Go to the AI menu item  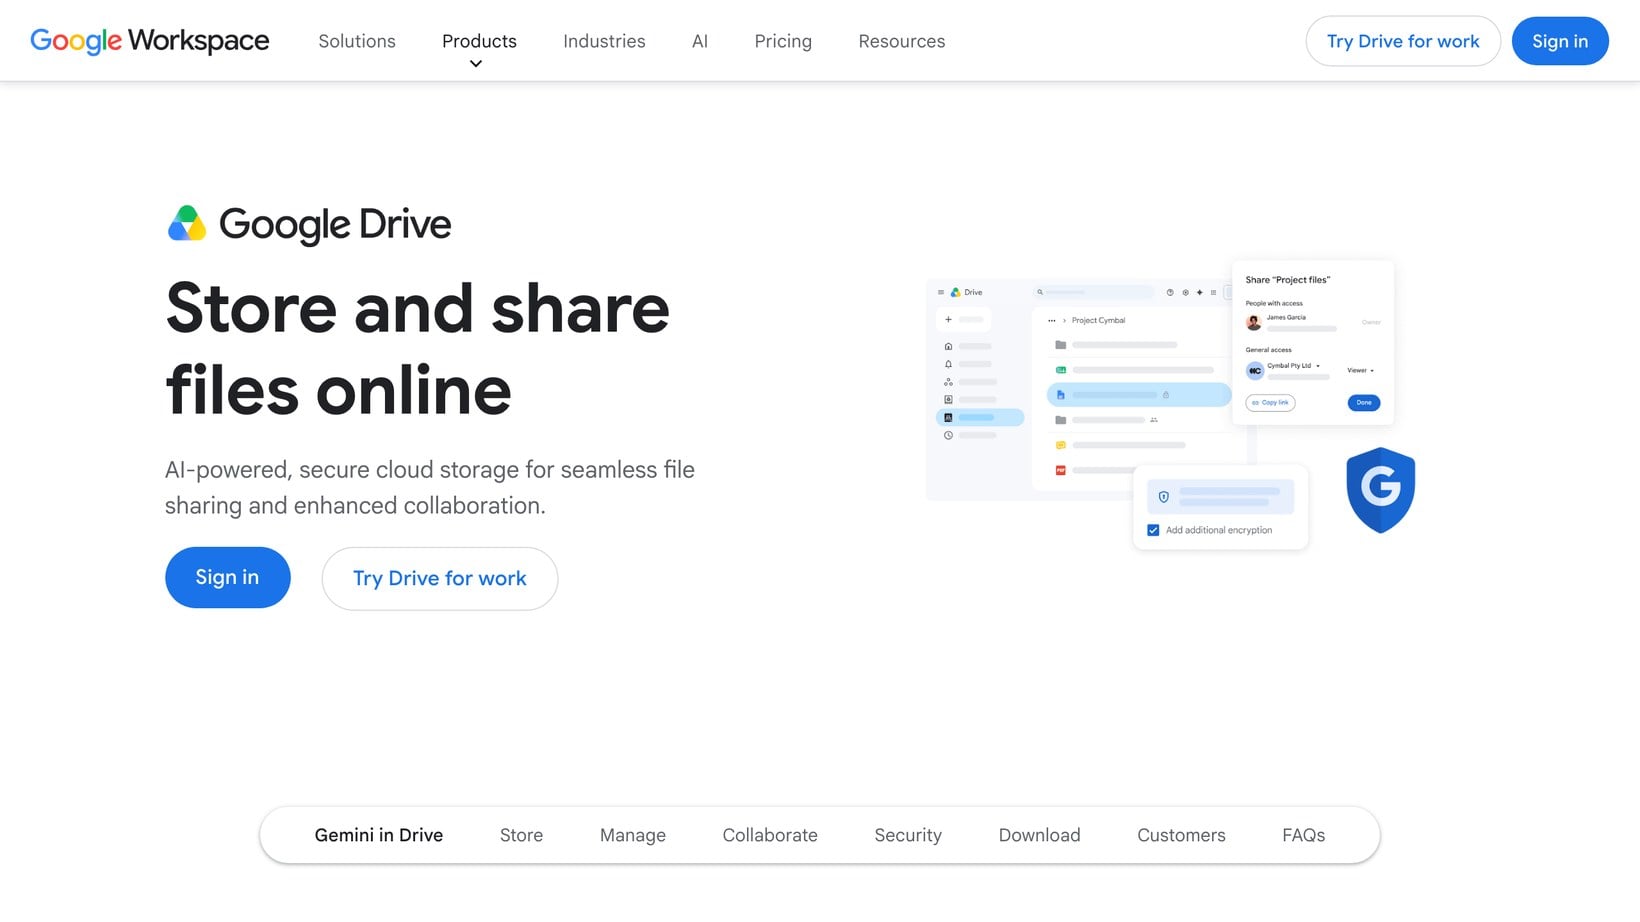700,41
